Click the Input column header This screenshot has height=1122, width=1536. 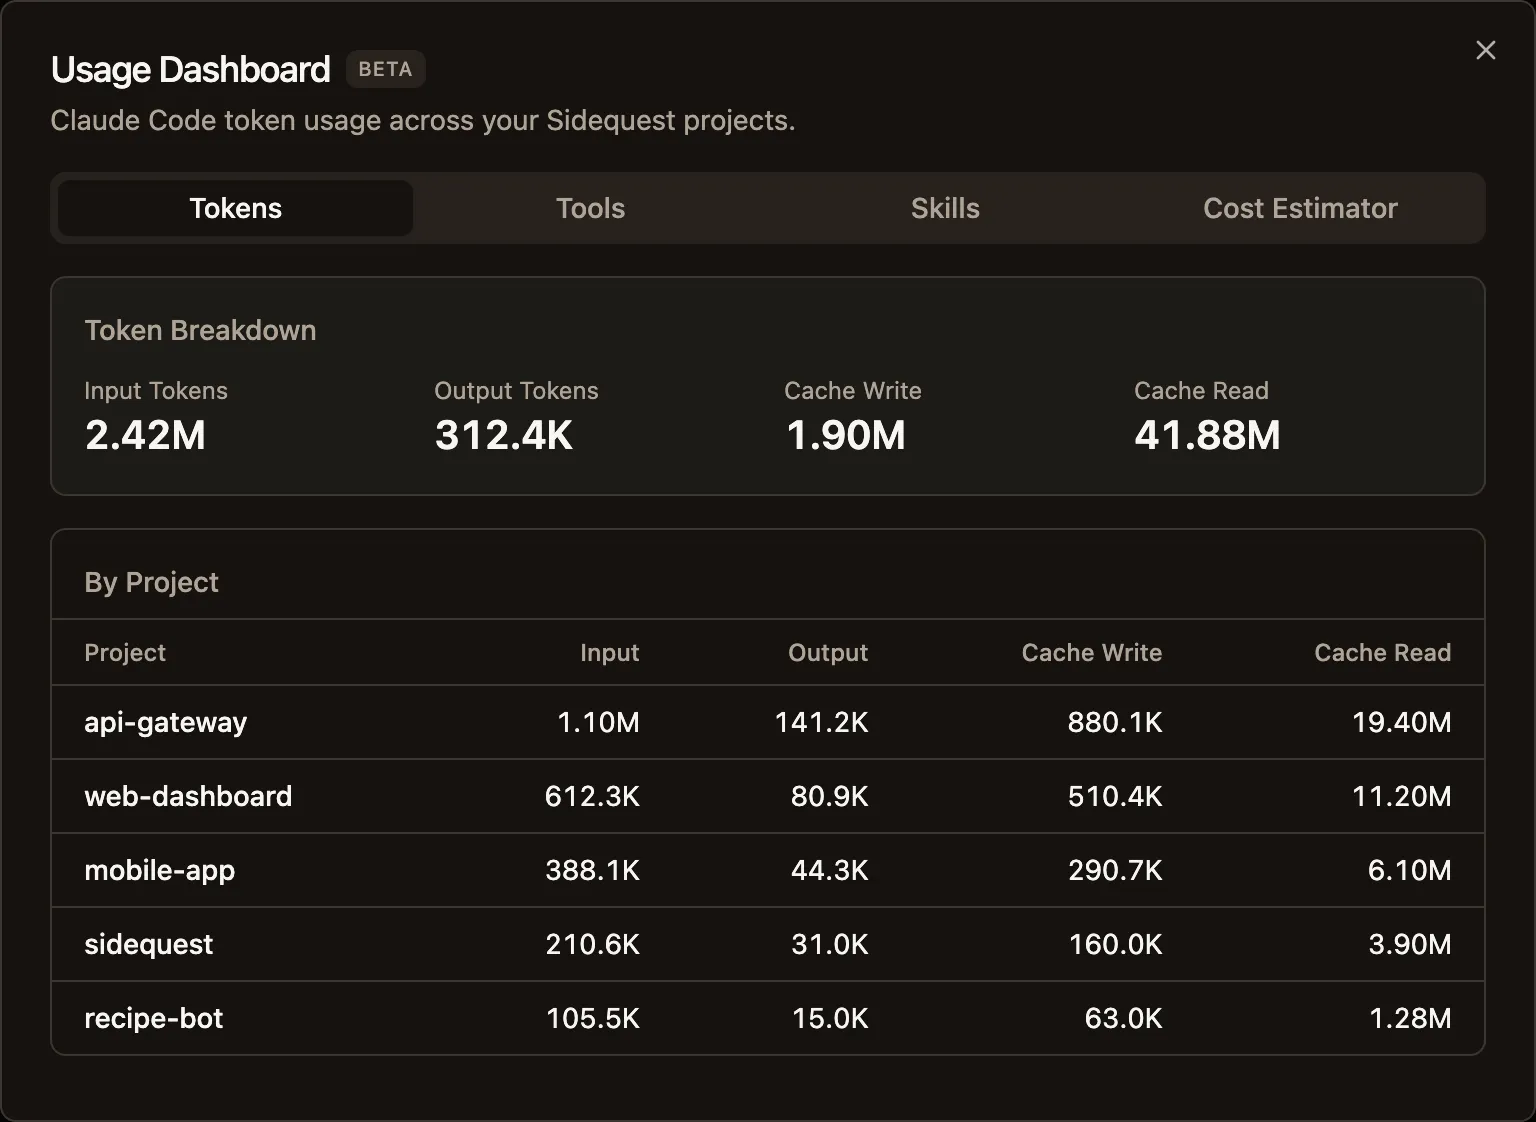609,652
